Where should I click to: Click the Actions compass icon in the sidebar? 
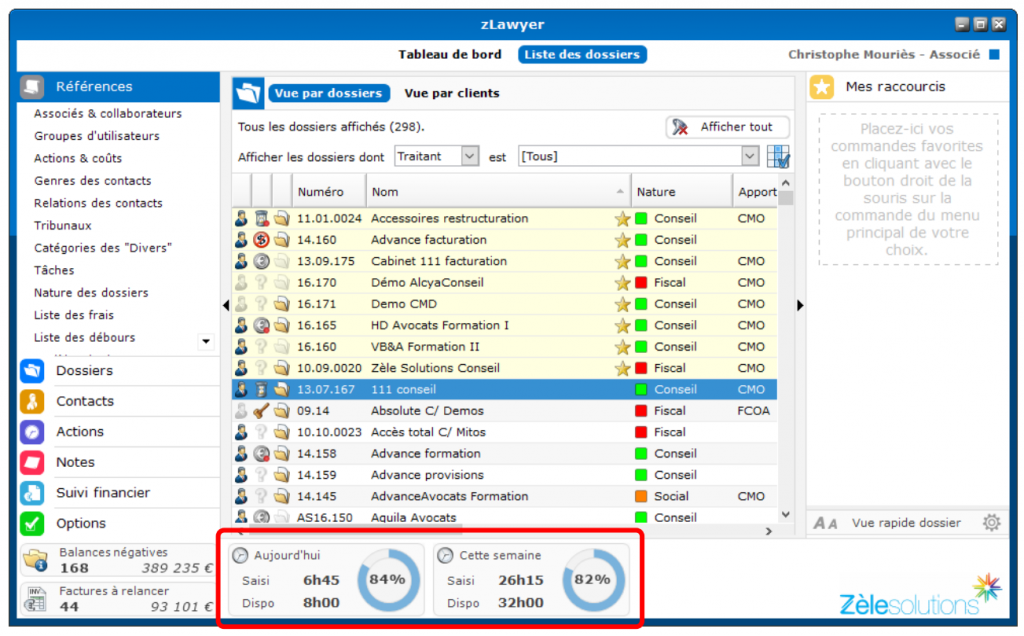[x=32, y=432]
